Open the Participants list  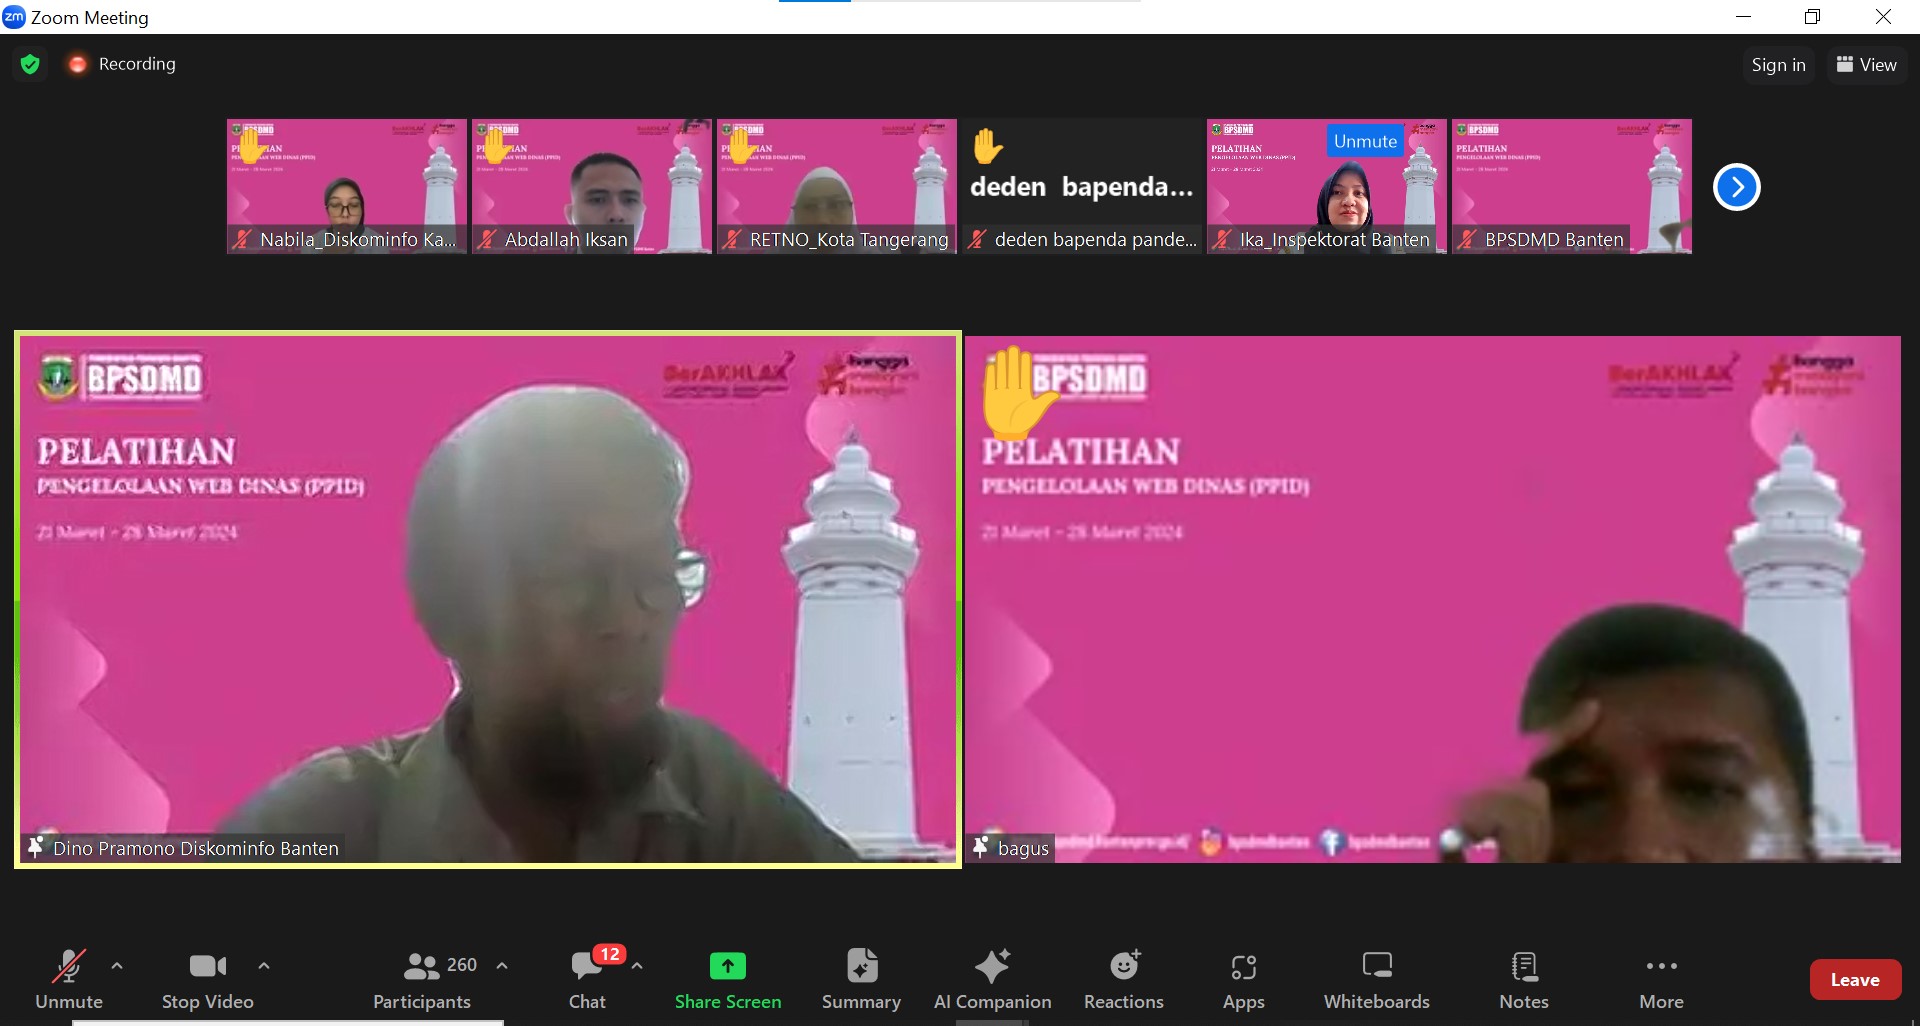(422, 979)
